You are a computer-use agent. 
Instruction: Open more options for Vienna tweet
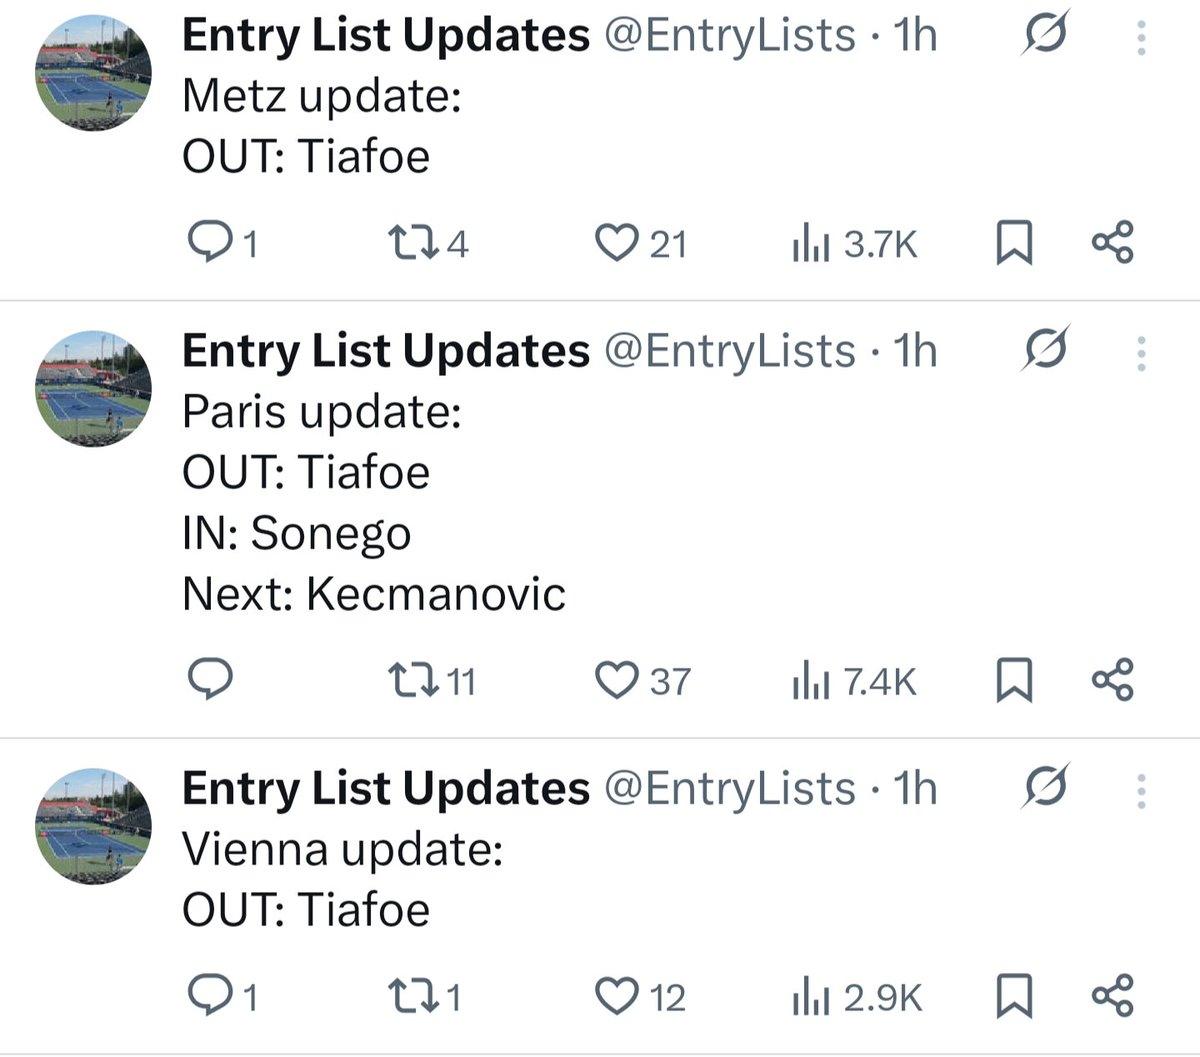point(1141,791)
